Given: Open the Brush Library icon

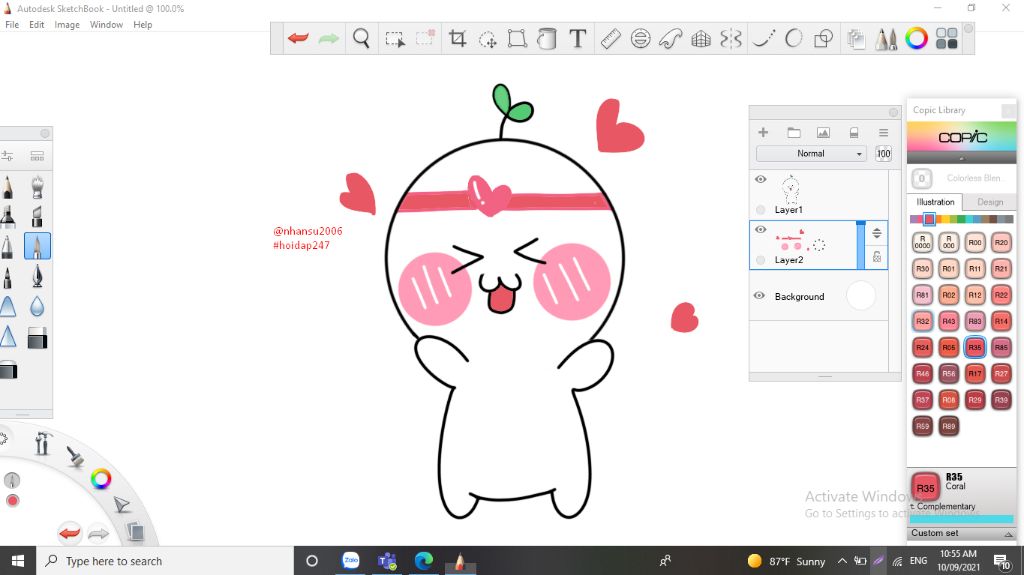Looking at the screenshot, I should (37, 156).
